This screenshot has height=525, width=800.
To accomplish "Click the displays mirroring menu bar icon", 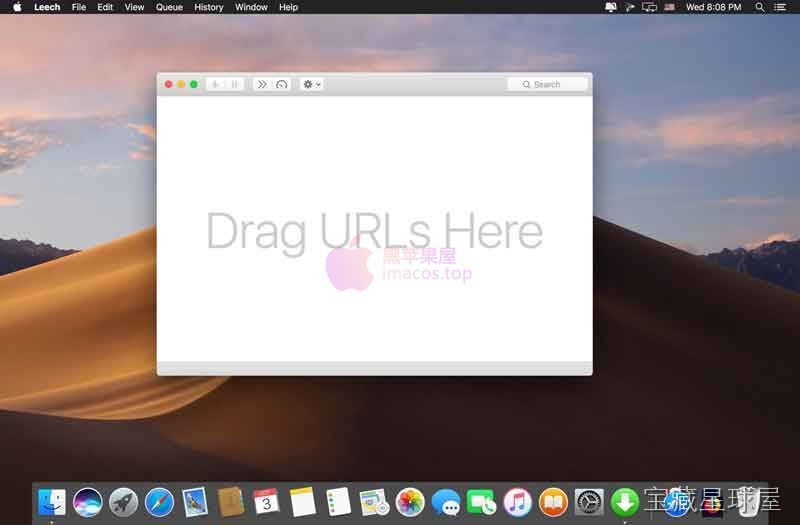I will (649, 7).
